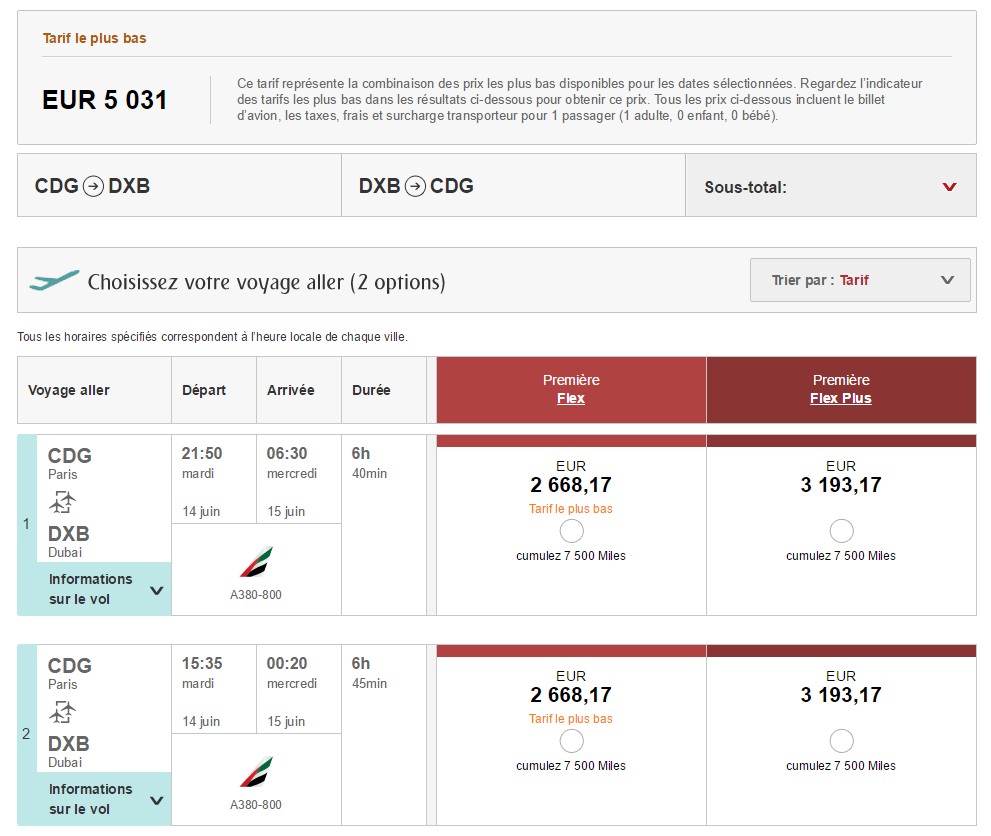Select Première Flex Plus fare for the 21:50 flight
The image size is (991, 836).
tap(841, 531)
